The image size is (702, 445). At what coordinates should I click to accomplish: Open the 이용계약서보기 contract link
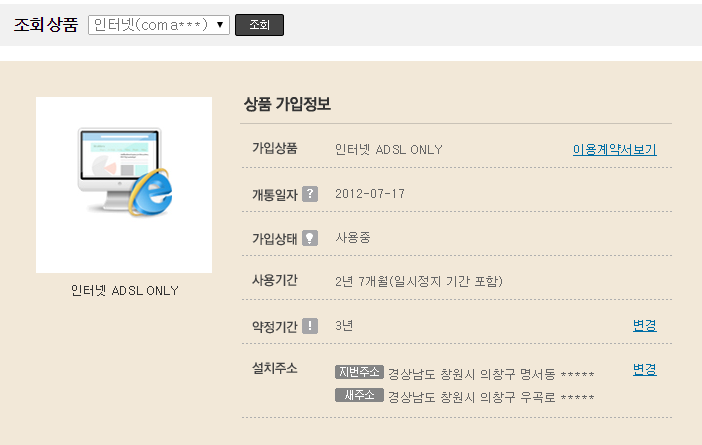click(614, 150)
